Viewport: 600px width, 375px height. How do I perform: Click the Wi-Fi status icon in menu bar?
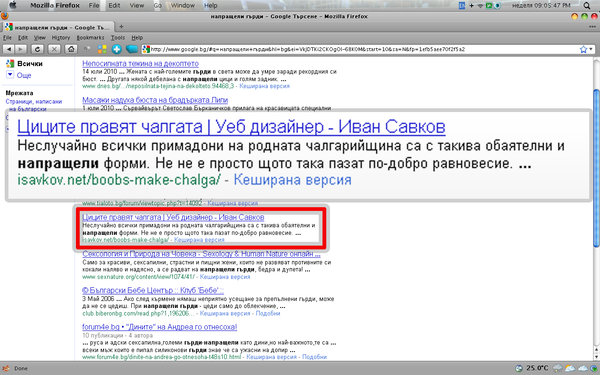pos(480,5)
